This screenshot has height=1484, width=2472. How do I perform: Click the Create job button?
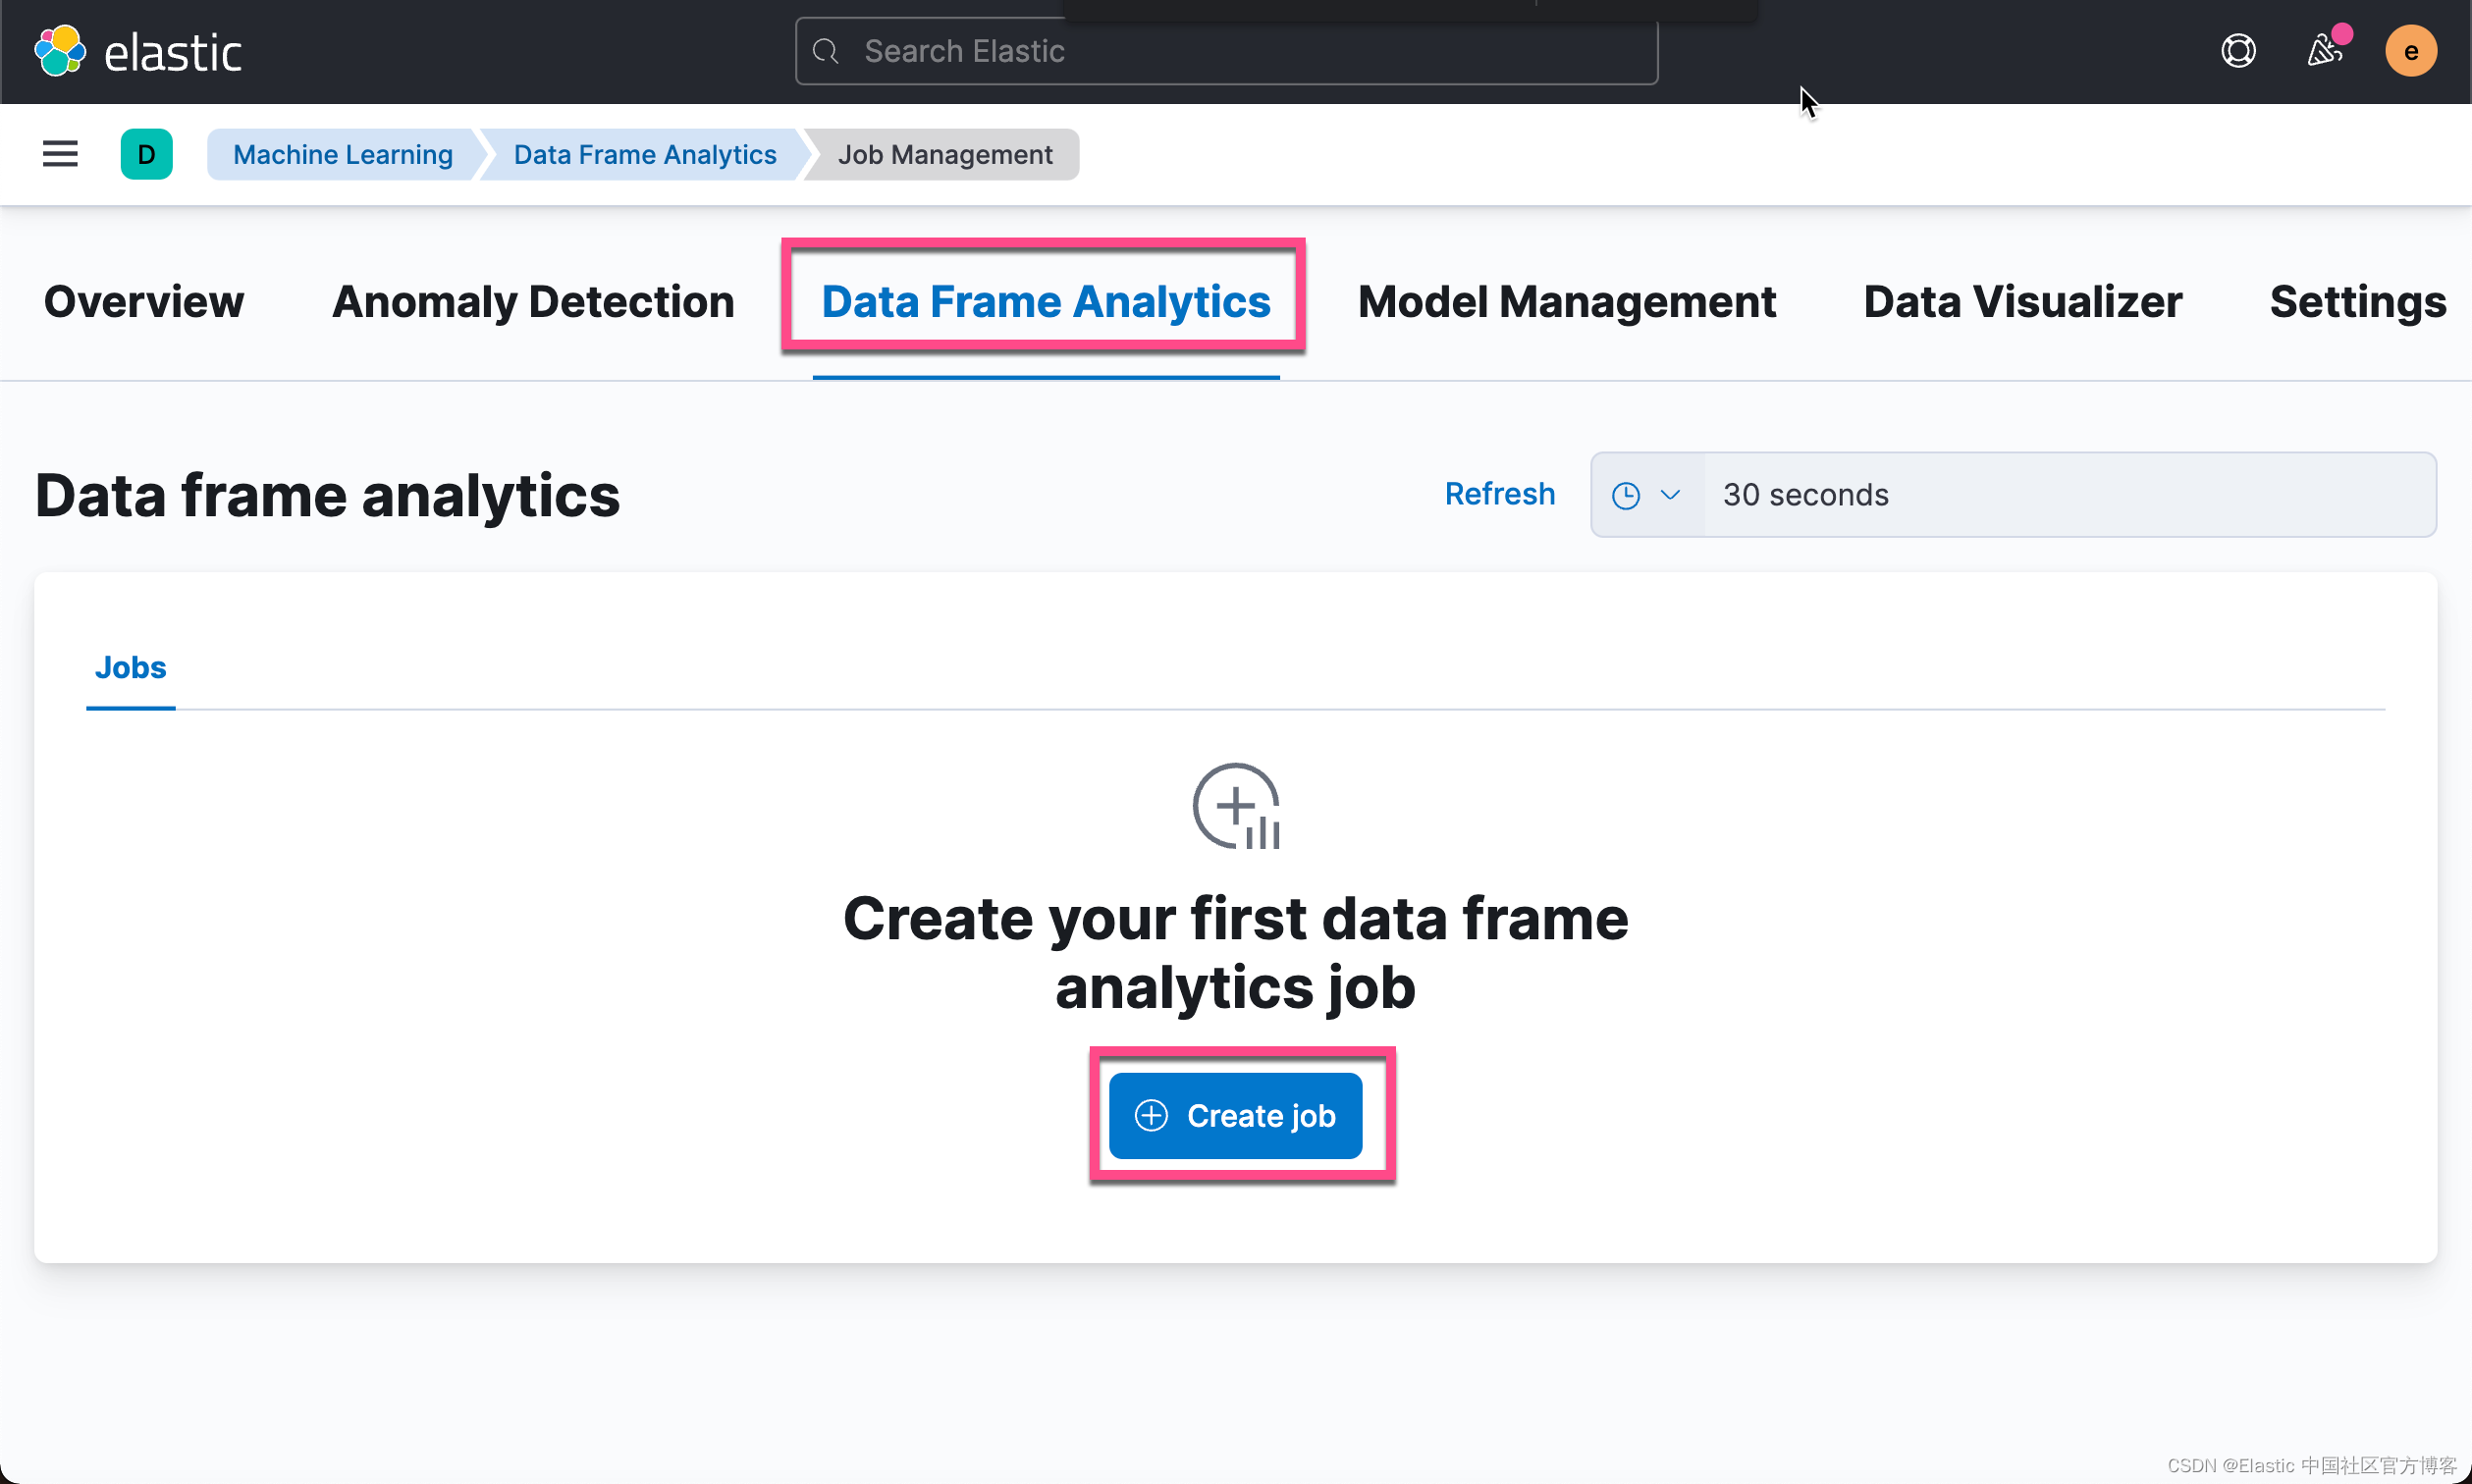[x=1235, y=1116]
